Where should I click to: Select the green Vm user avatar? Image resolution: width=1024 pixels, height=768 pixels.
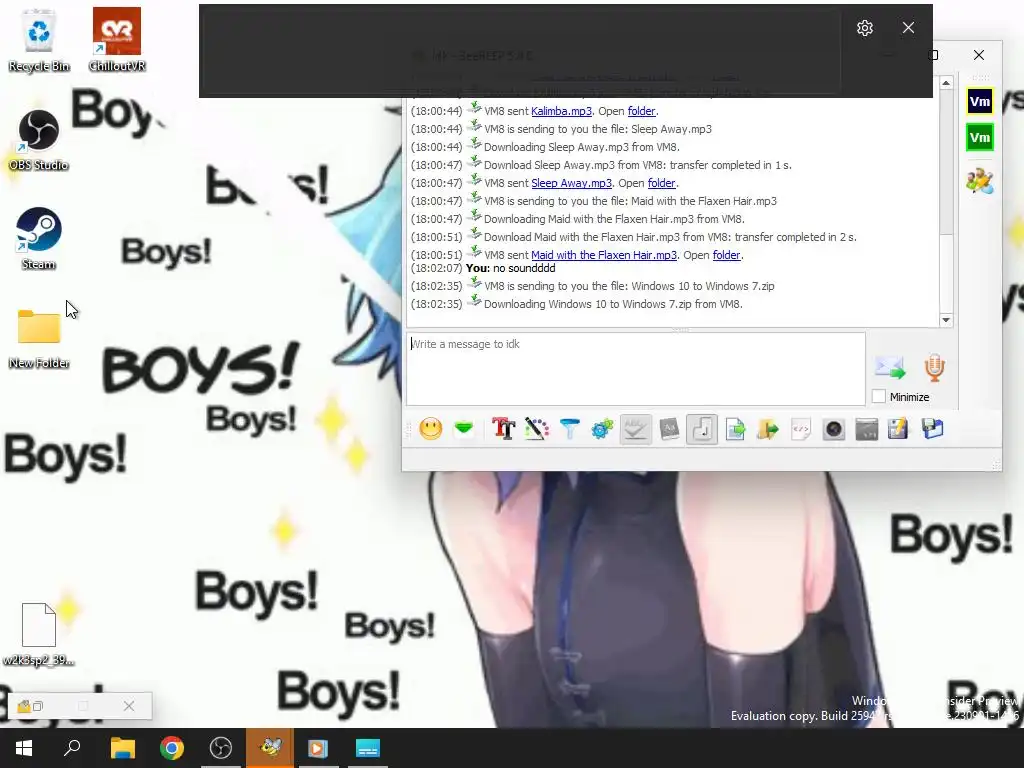980,138
